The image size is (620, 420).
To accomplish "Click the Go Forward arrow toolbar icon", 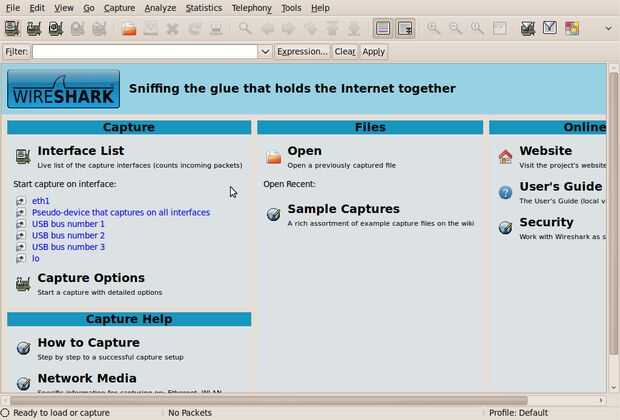I will 289,28.
